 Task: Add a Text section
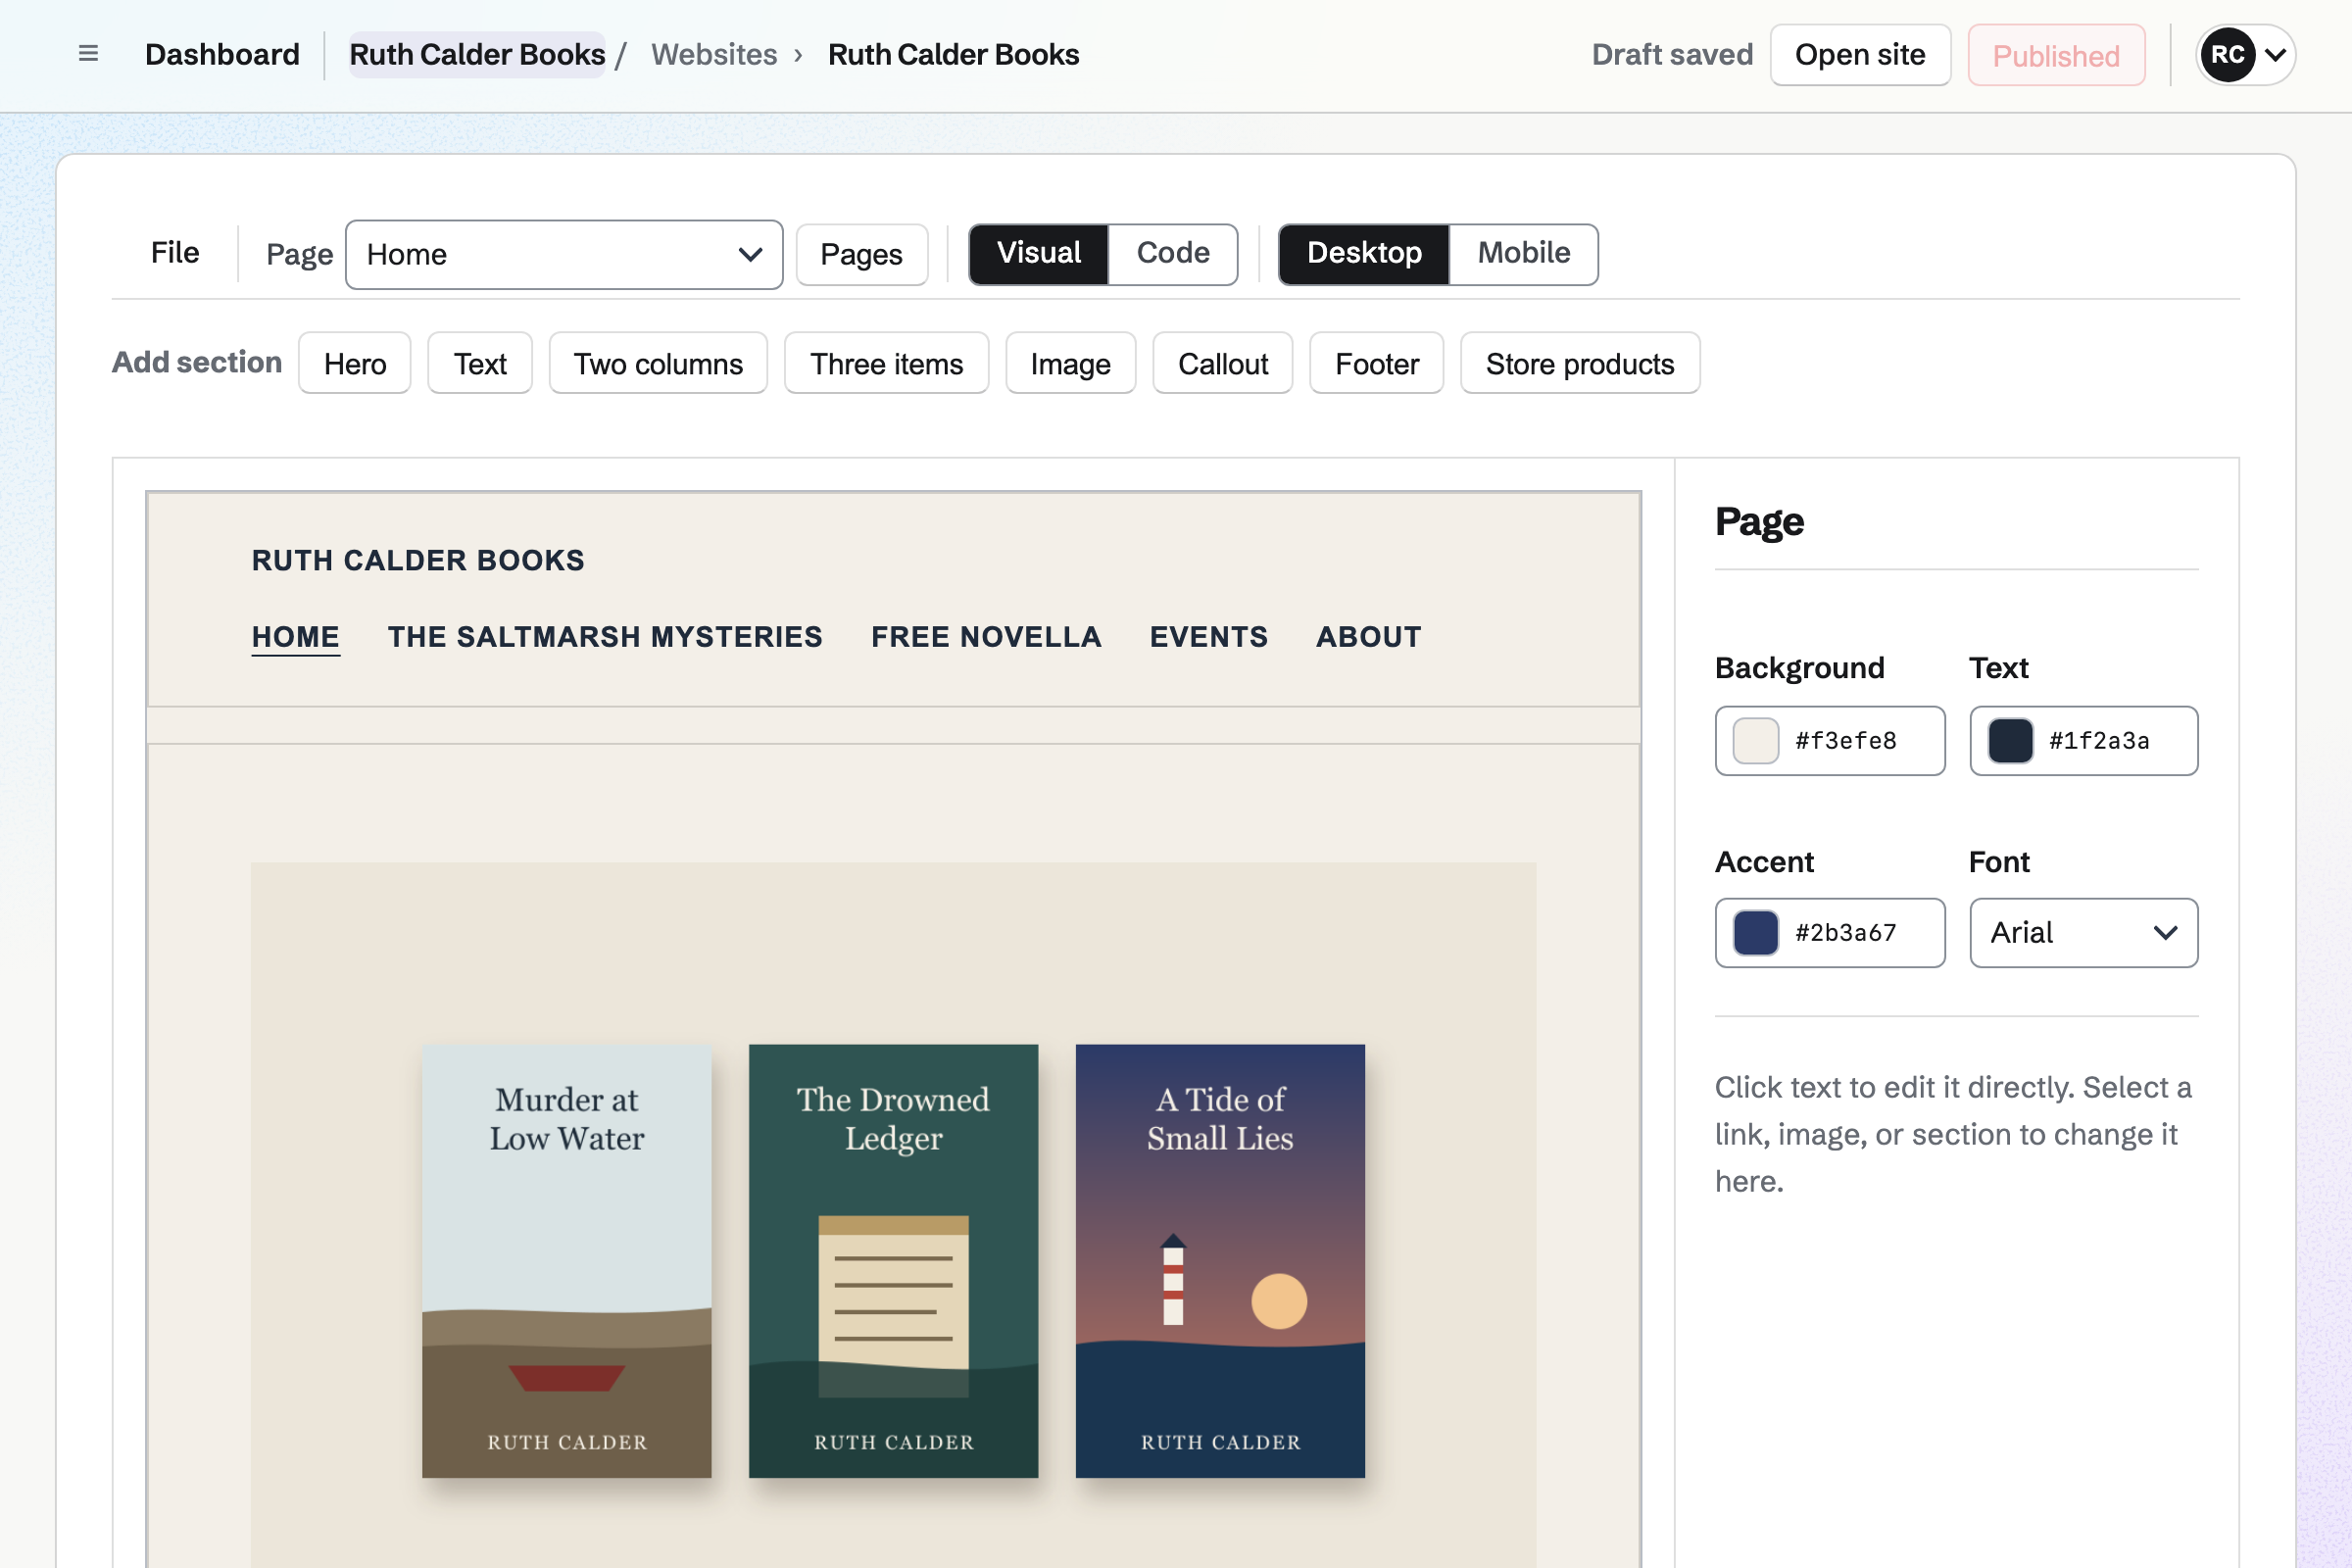[x=480, y=363]
